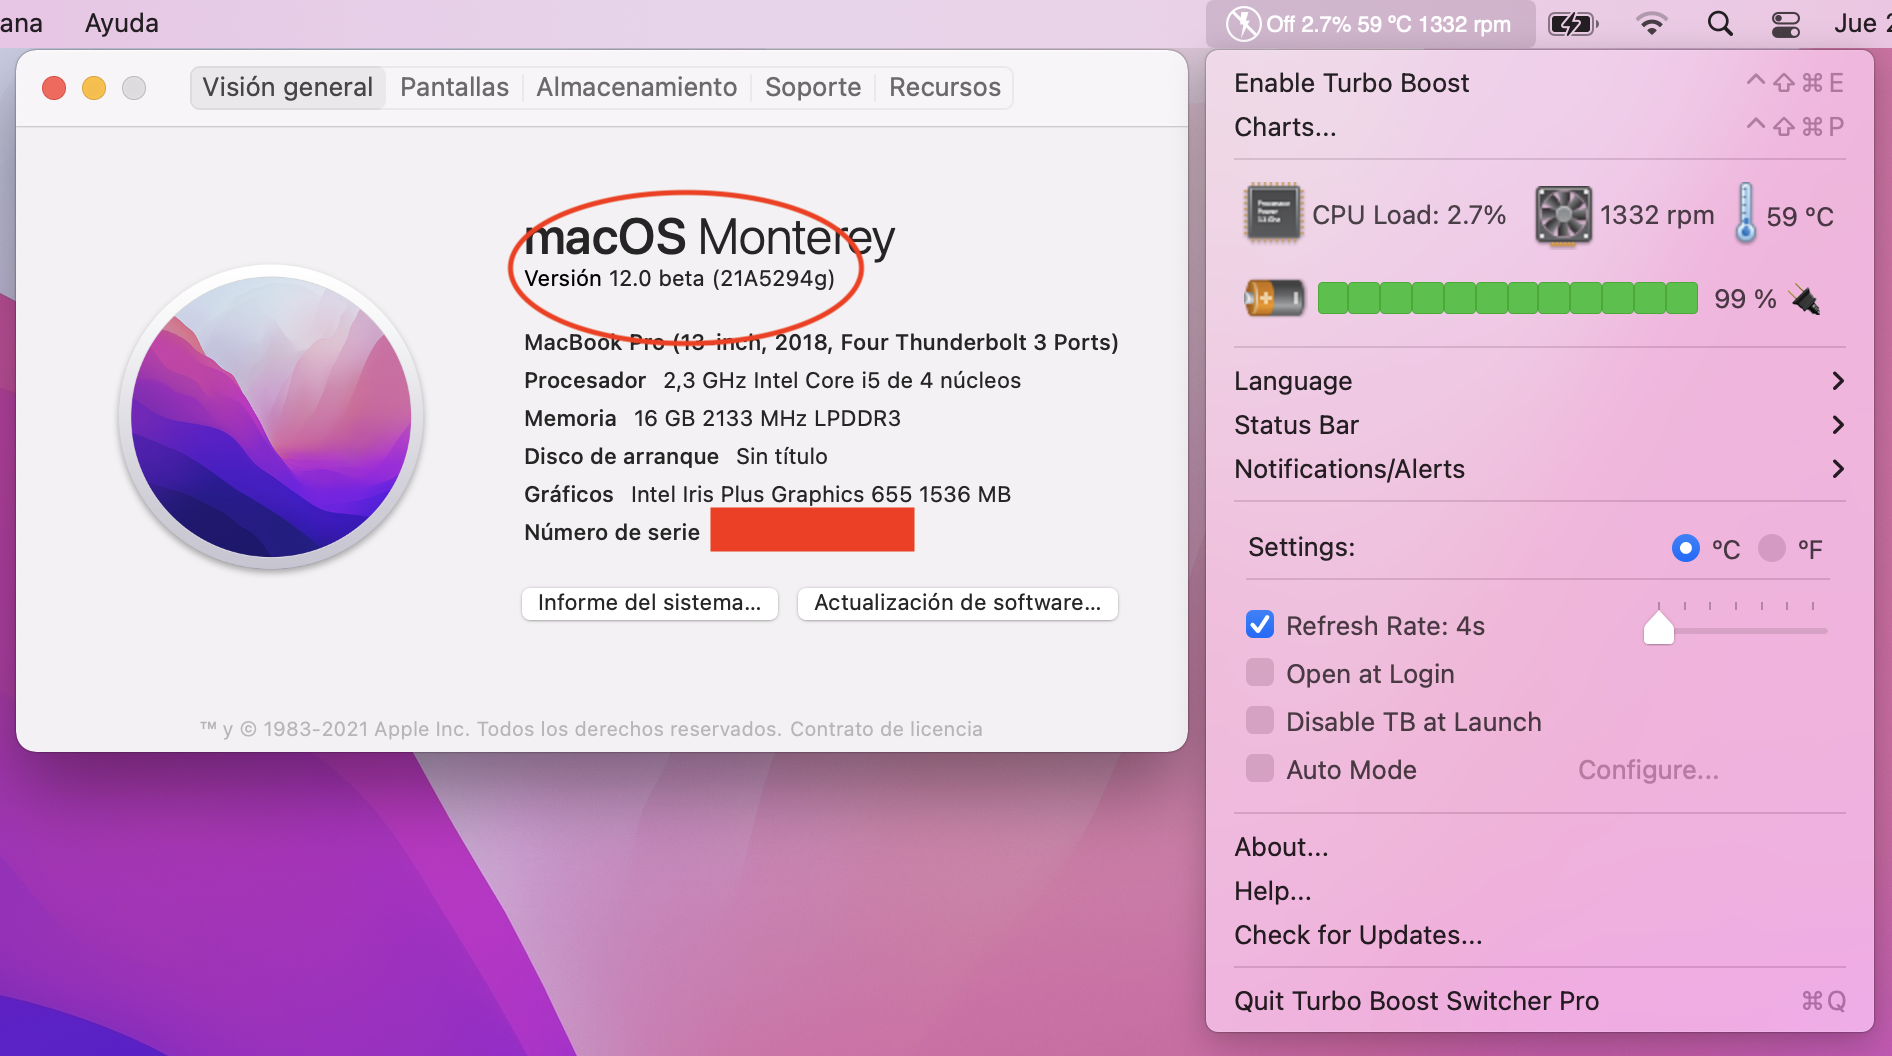Image resolution: width=1892 pixels, height=1056 pixels.
Task: Expand the Notifications/Alerts submenu
Action: (x=1539, y=469)
